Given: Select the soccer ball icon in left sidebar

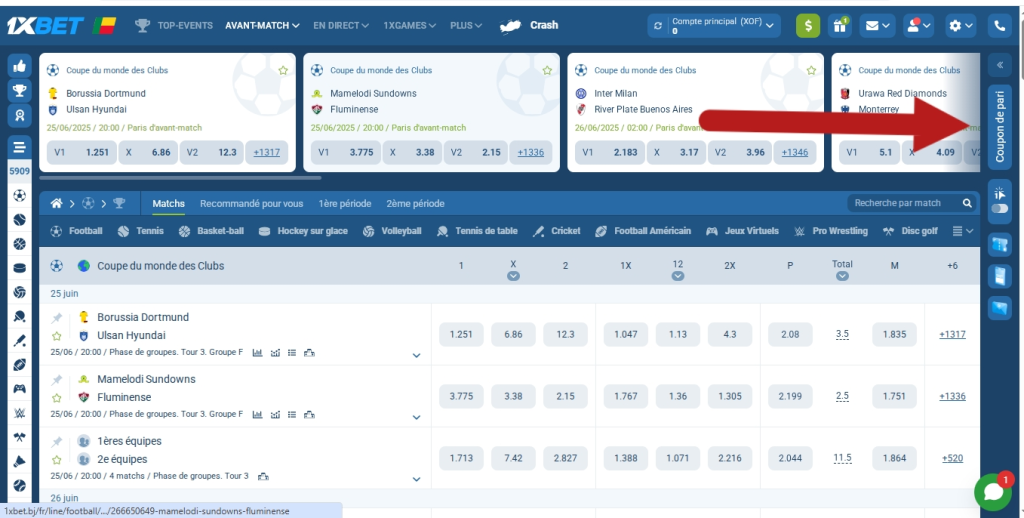Looking at the screenshot, I should coord(19,195).
